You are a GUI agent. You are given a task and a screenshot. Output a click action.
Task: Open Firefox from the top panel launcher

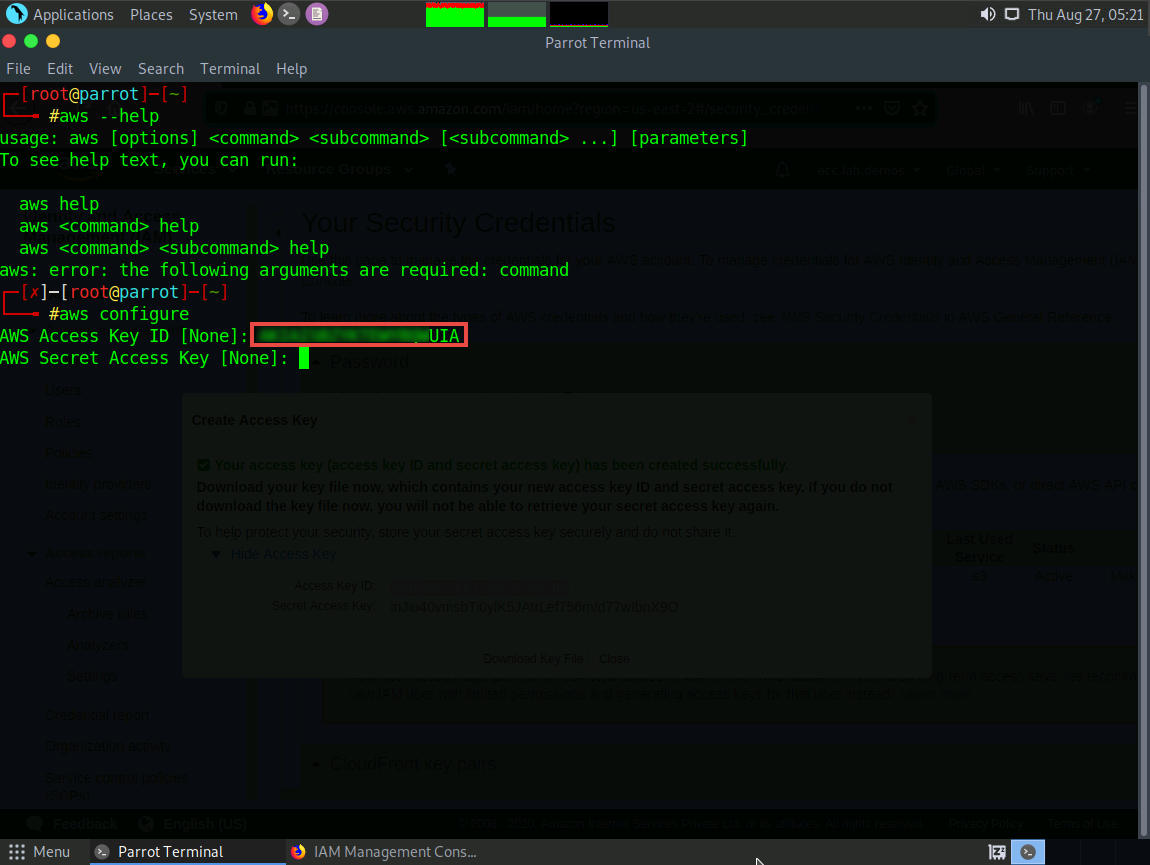(262, 14)
